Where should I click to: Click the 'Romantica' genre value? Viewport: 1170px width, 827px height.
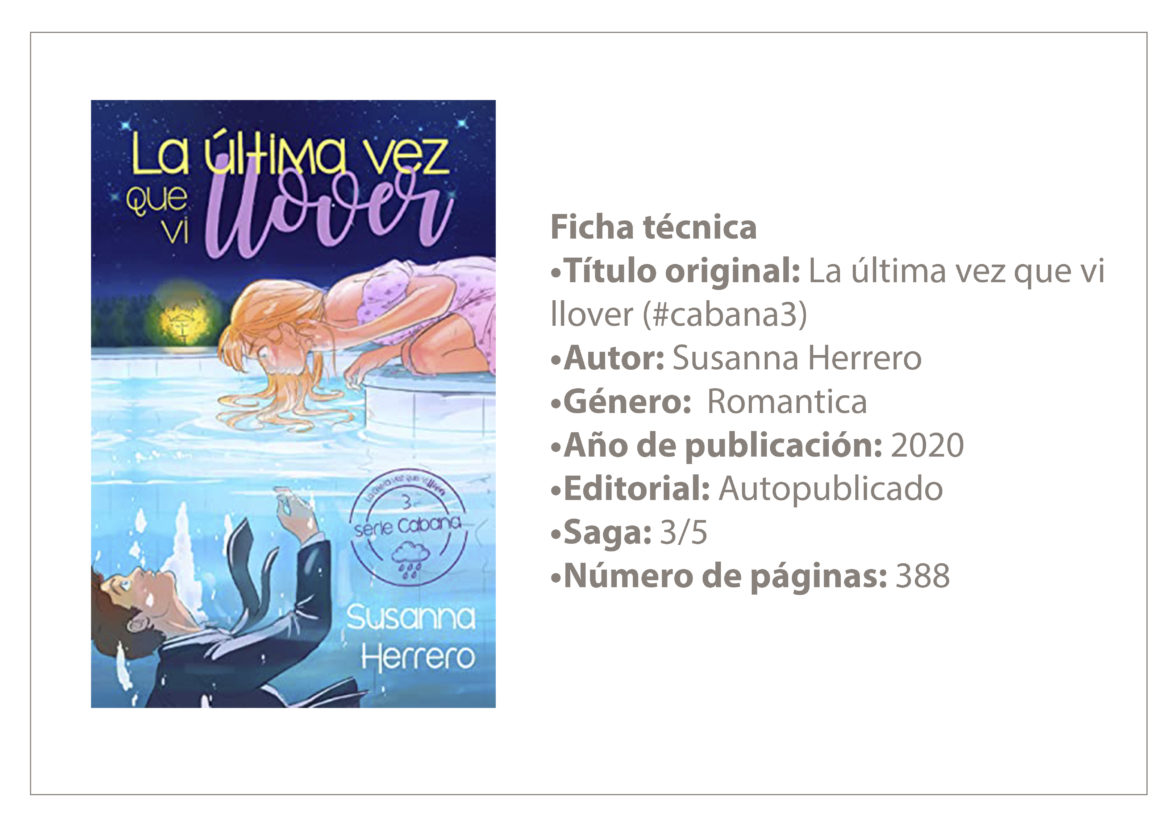786,402
